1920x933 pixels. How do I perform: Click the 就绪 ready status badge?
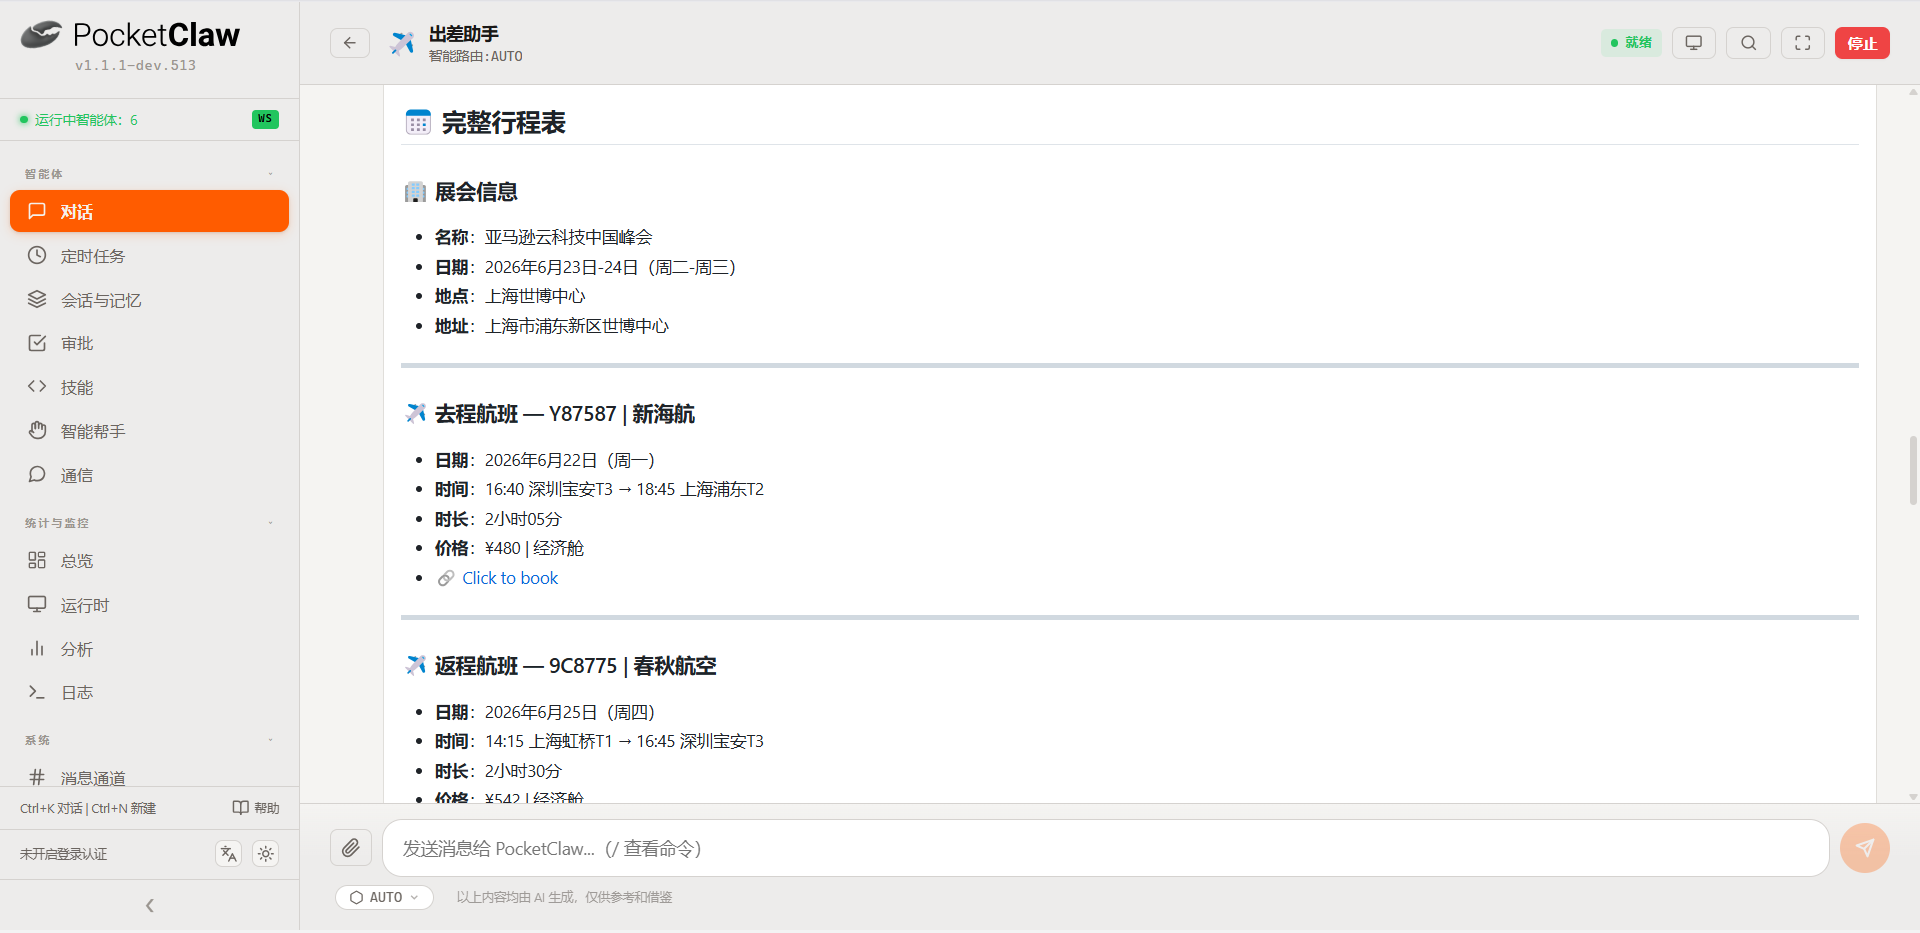click(1631, 43)
